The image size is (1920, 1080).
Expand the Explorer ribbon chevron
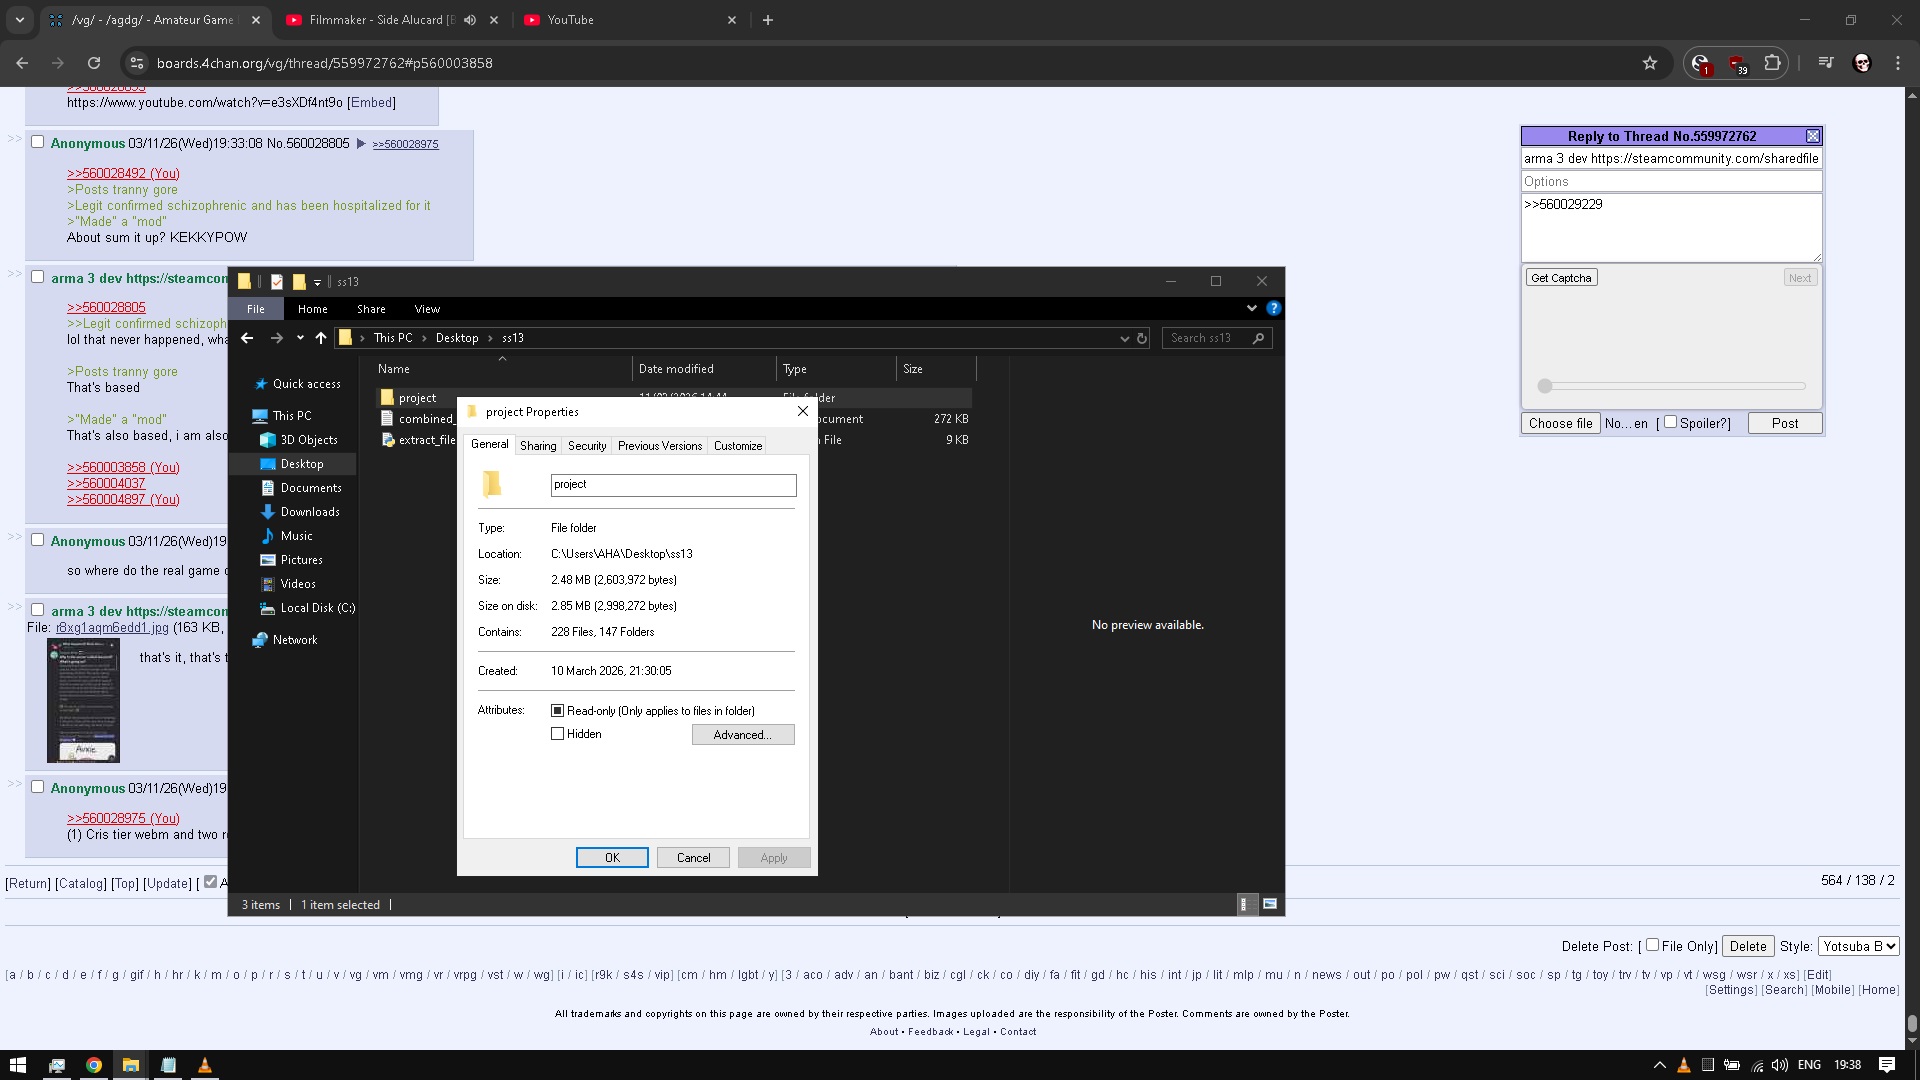click(1251, 308)
